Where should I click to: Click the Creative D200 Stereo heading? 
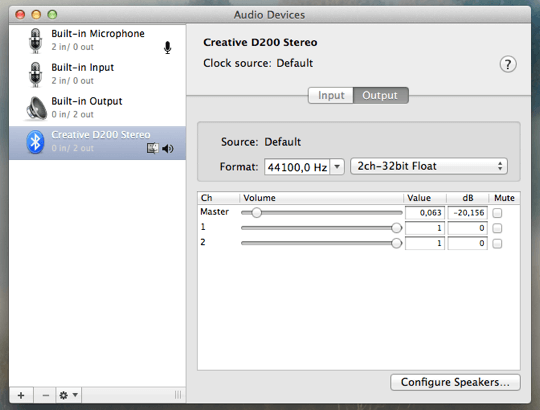pyautogui.click(x=260, y=42)
